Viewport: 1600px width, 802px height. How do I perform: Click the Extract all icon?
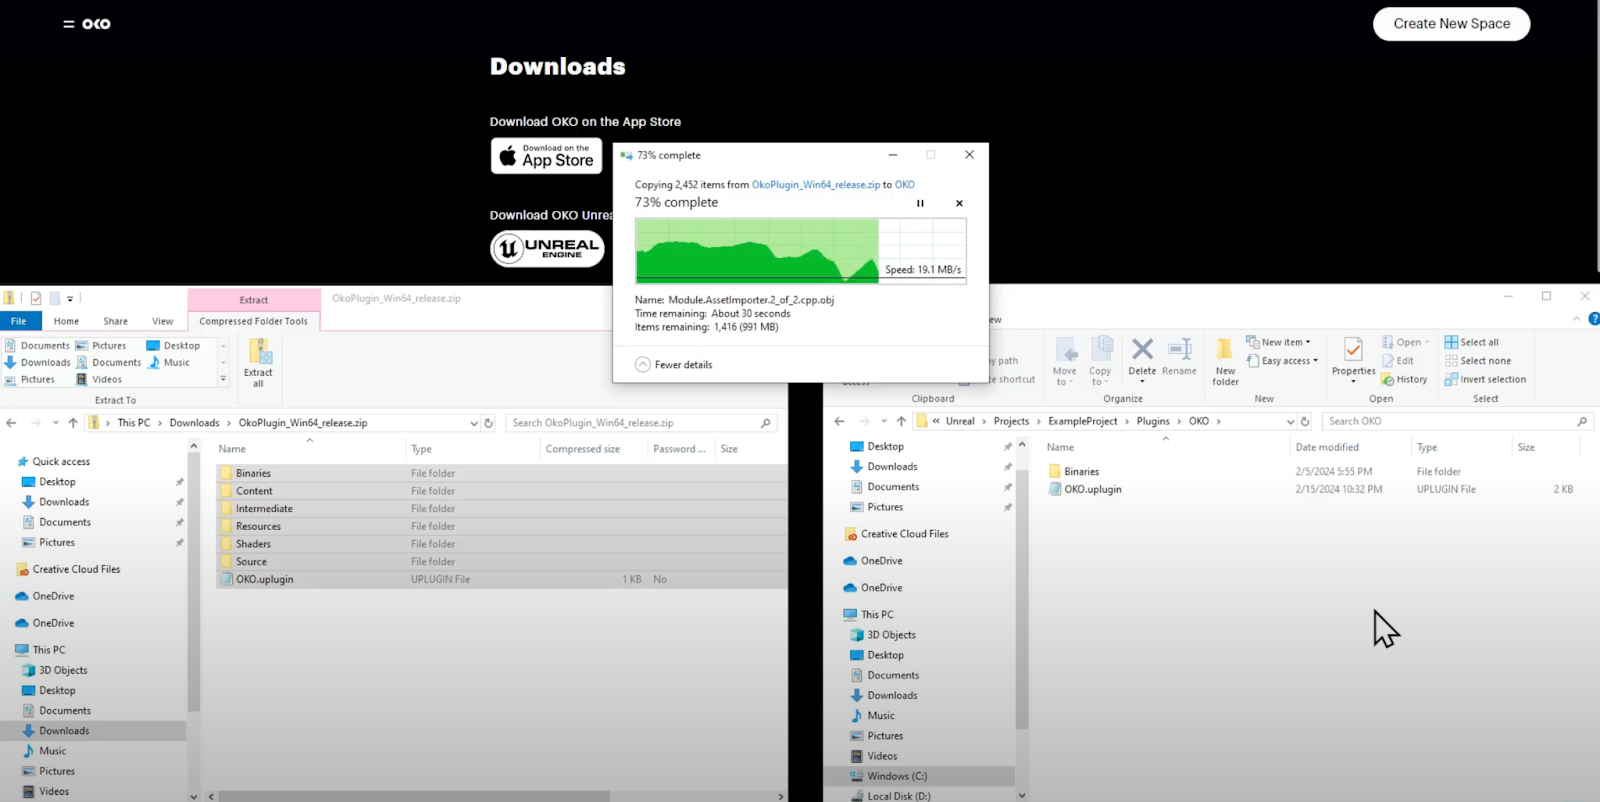[x=258, y=362]
